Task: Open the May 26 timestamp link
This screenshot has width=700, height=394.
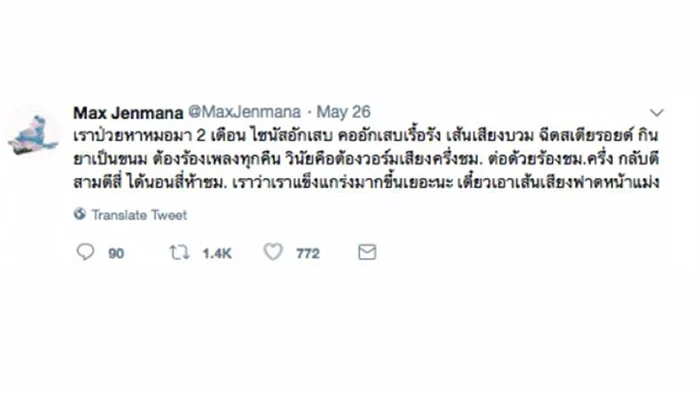Action: pos(343,112)
